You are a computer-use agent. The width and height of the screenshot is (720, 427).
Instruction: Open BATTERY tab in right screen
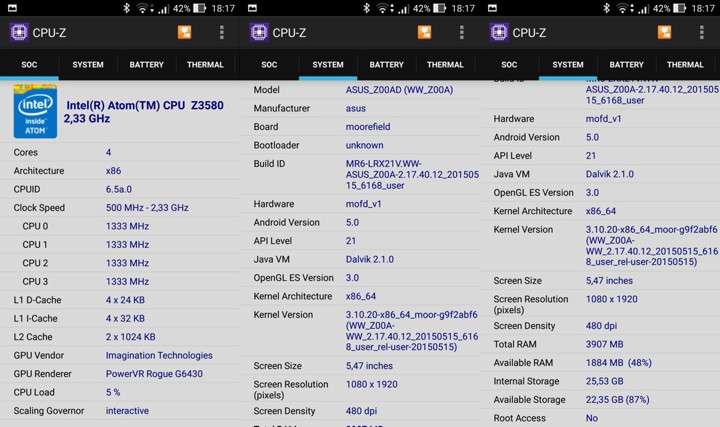pyautogui.click(x=627, y=65)
